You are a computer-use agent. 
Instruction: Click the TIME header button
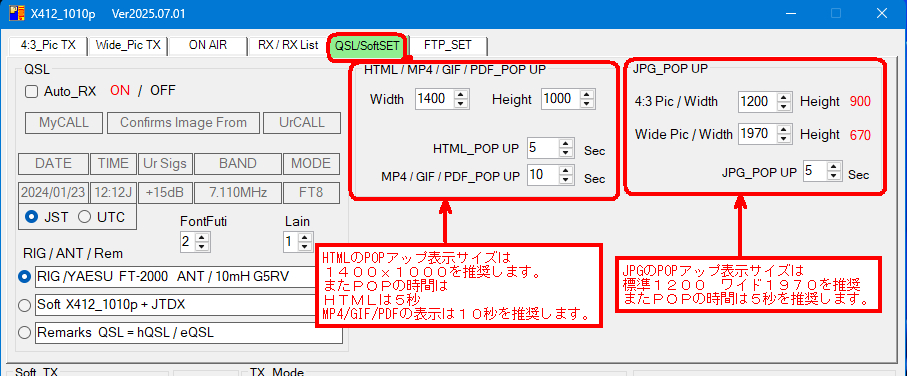click(x=113, y=164)
